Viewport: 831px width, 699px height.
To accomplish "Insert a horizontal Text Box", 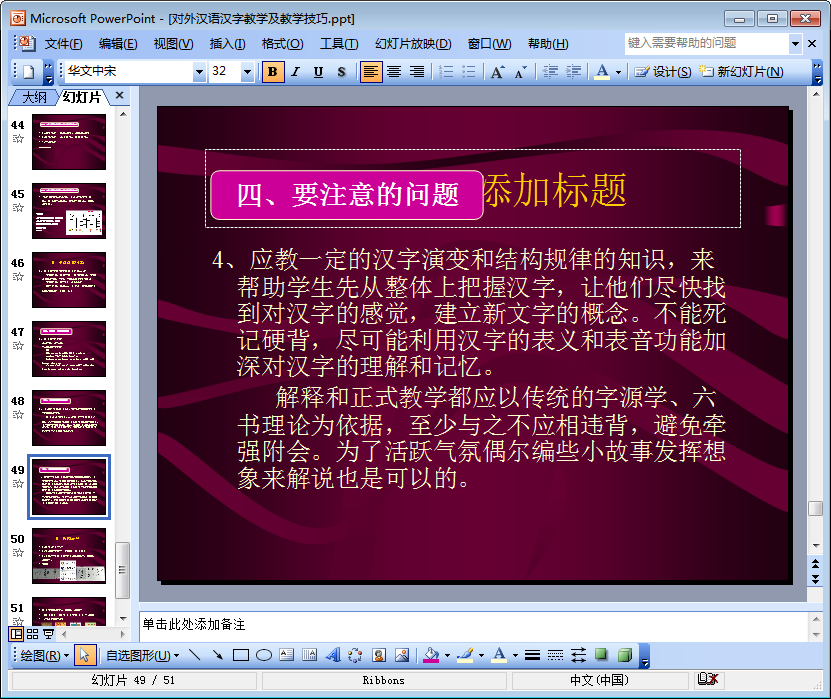I will [287, 656].
